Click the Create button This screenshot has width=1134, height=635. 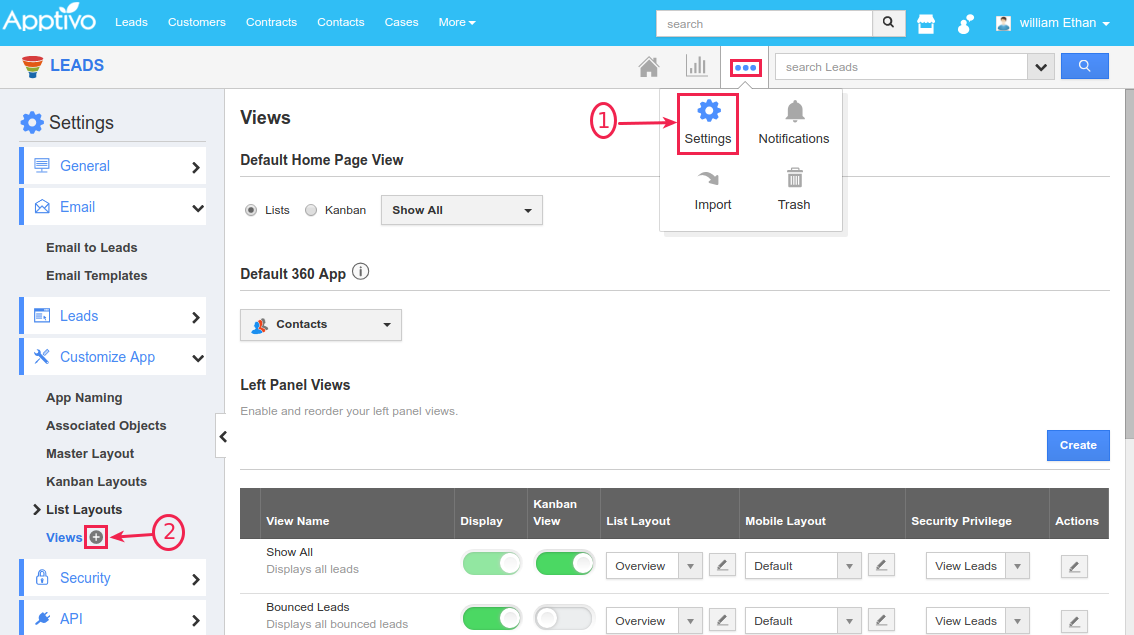click(x=1078, y=445)
